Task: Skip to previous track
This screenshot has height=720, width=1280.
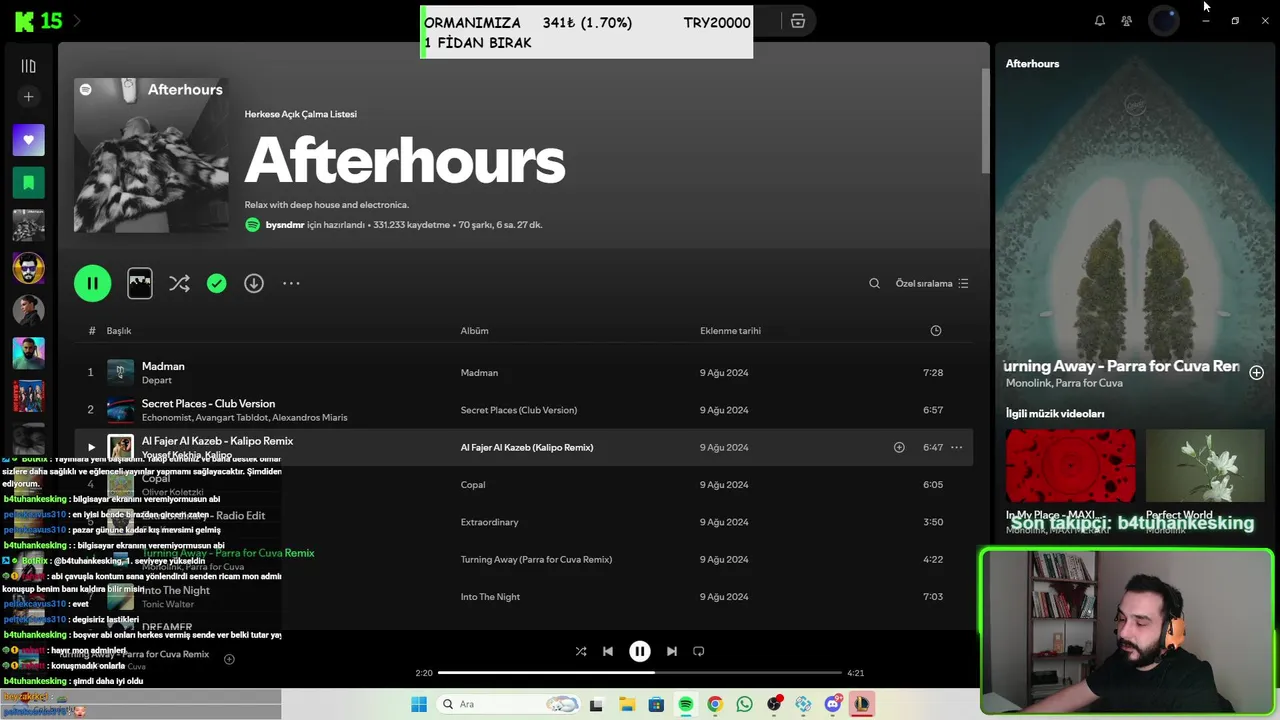Action: 608,651
